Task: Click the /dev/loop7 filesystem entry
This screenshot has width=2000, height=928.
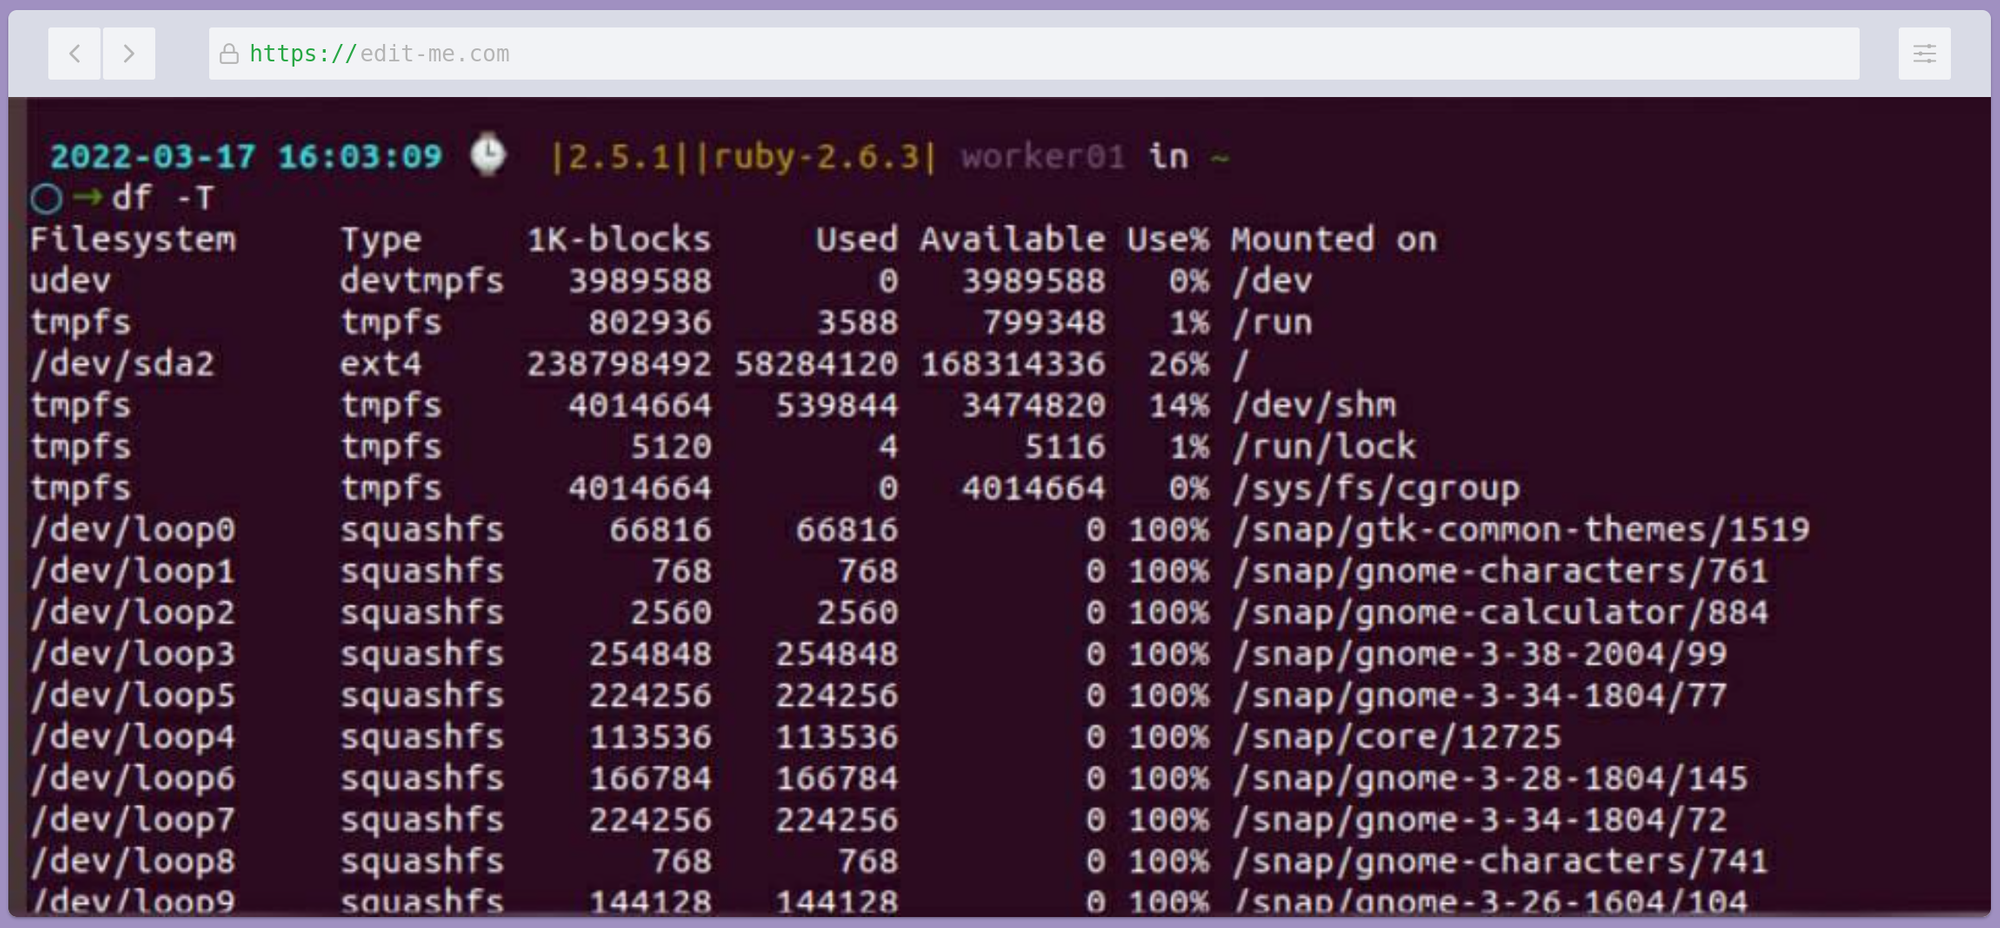Action: point(133,821)
